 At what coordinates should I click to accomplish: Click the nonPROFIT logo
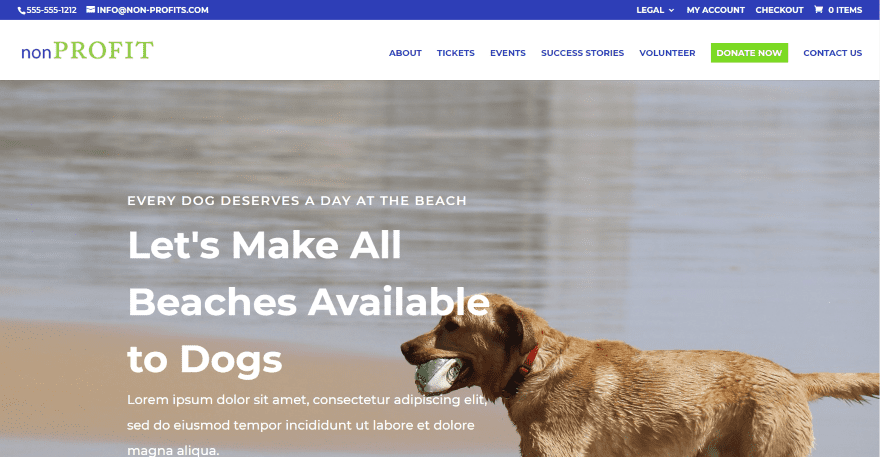click(x=87, y=51)
